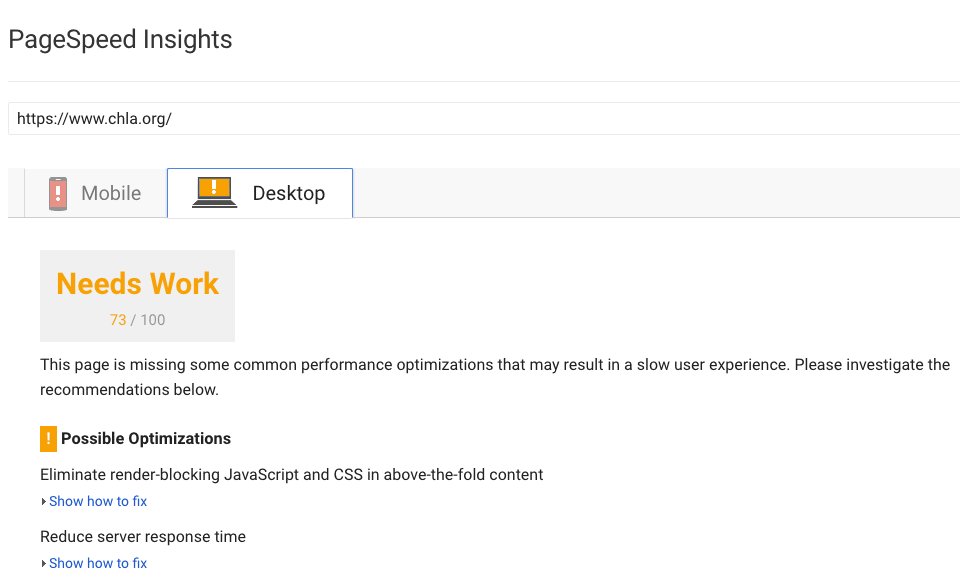Click the Eliminate render-blocking JavaScript rule text
Screen dimensions: 960x571
point(291,475)
